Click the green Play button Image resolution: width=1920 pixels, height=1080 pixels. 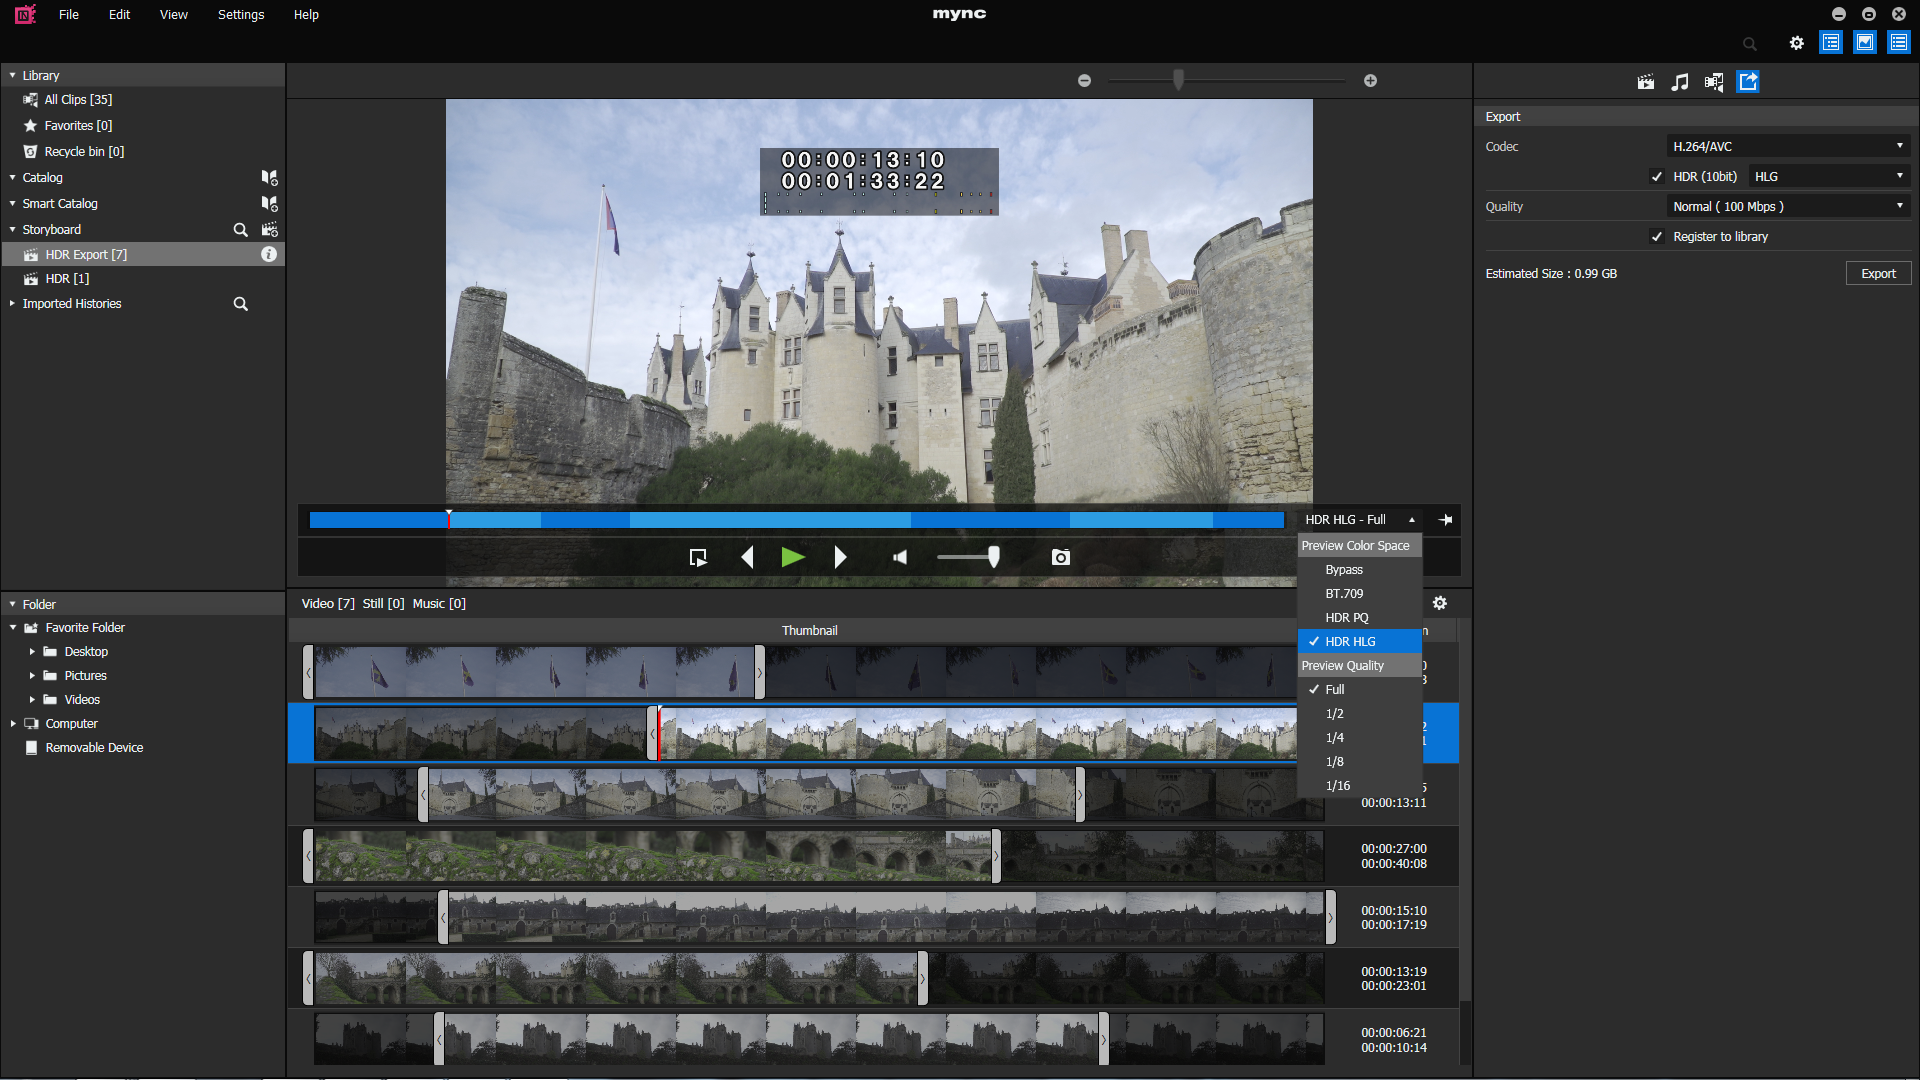[792, 557]
